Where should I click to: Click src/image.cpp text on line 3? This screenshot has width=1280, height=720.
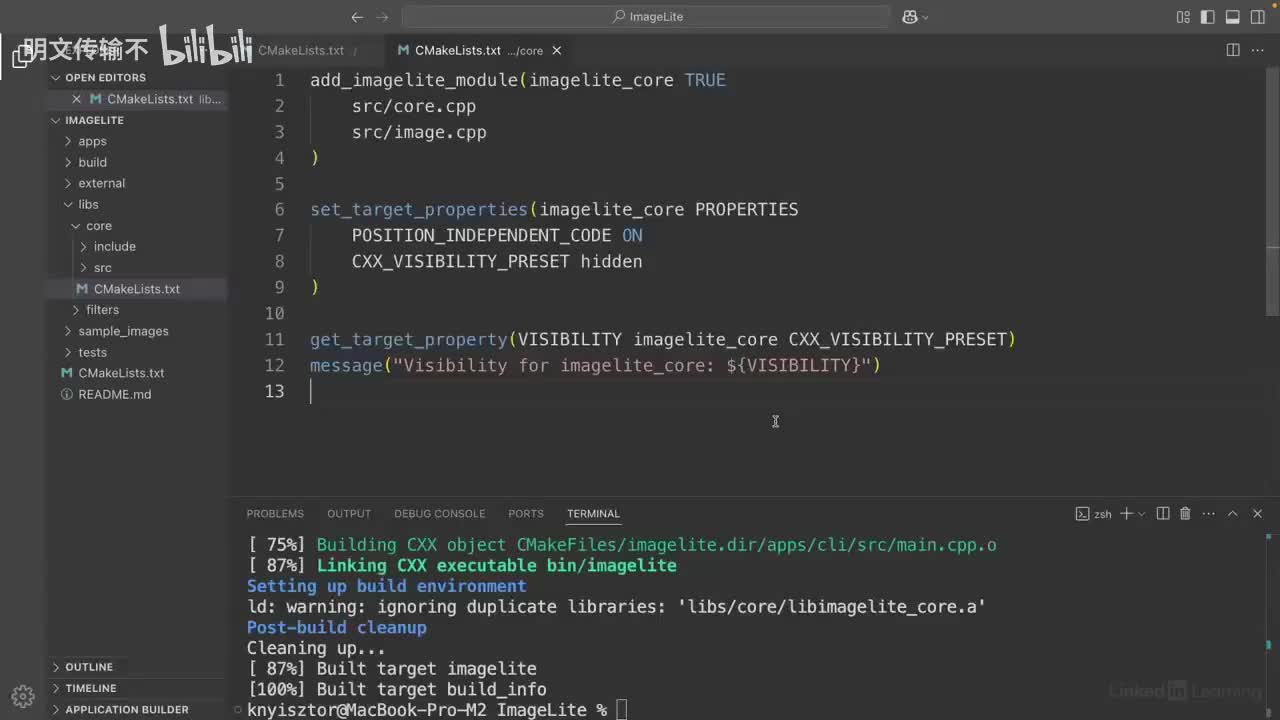[x=419, y=132]
